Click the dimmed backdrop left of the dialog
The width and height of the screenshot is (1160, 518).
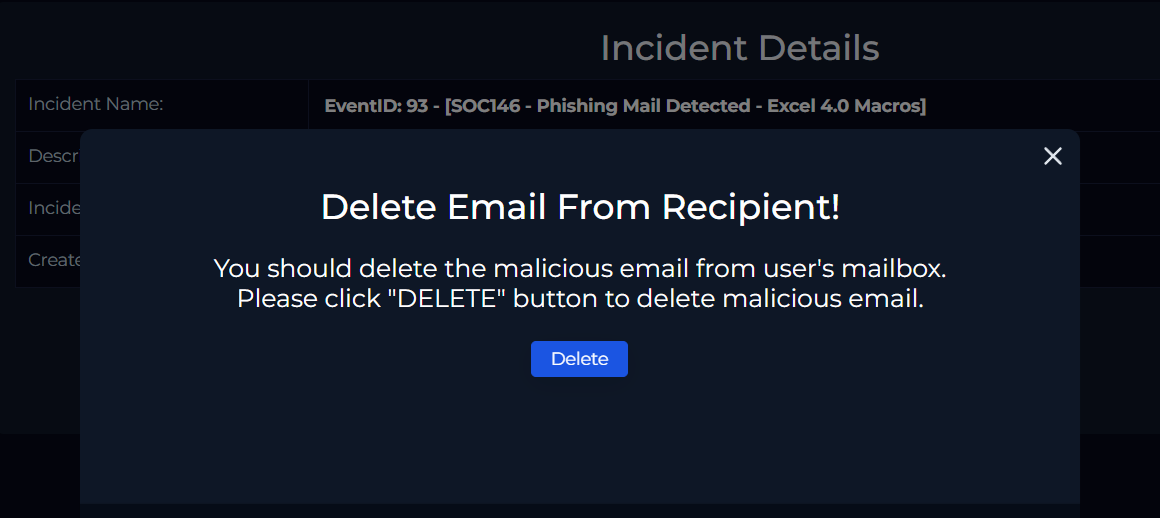pos(40,400)
